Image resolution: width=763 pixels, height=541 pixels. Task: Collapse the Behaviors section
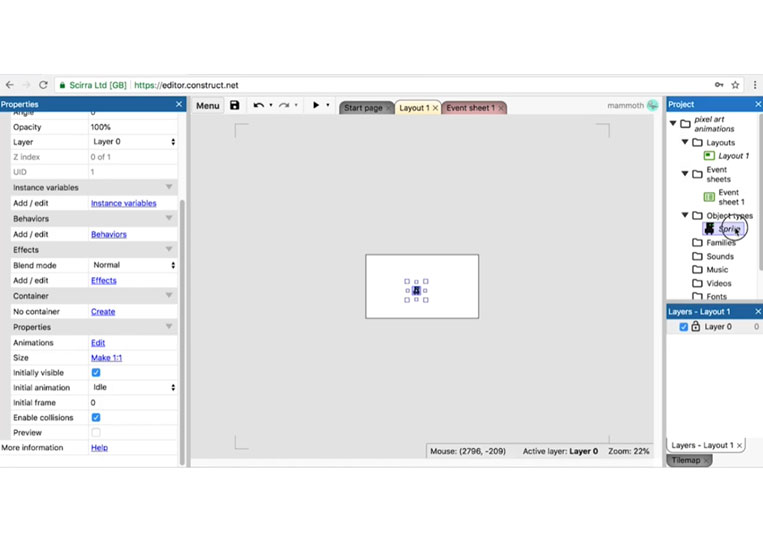(169, 218)
